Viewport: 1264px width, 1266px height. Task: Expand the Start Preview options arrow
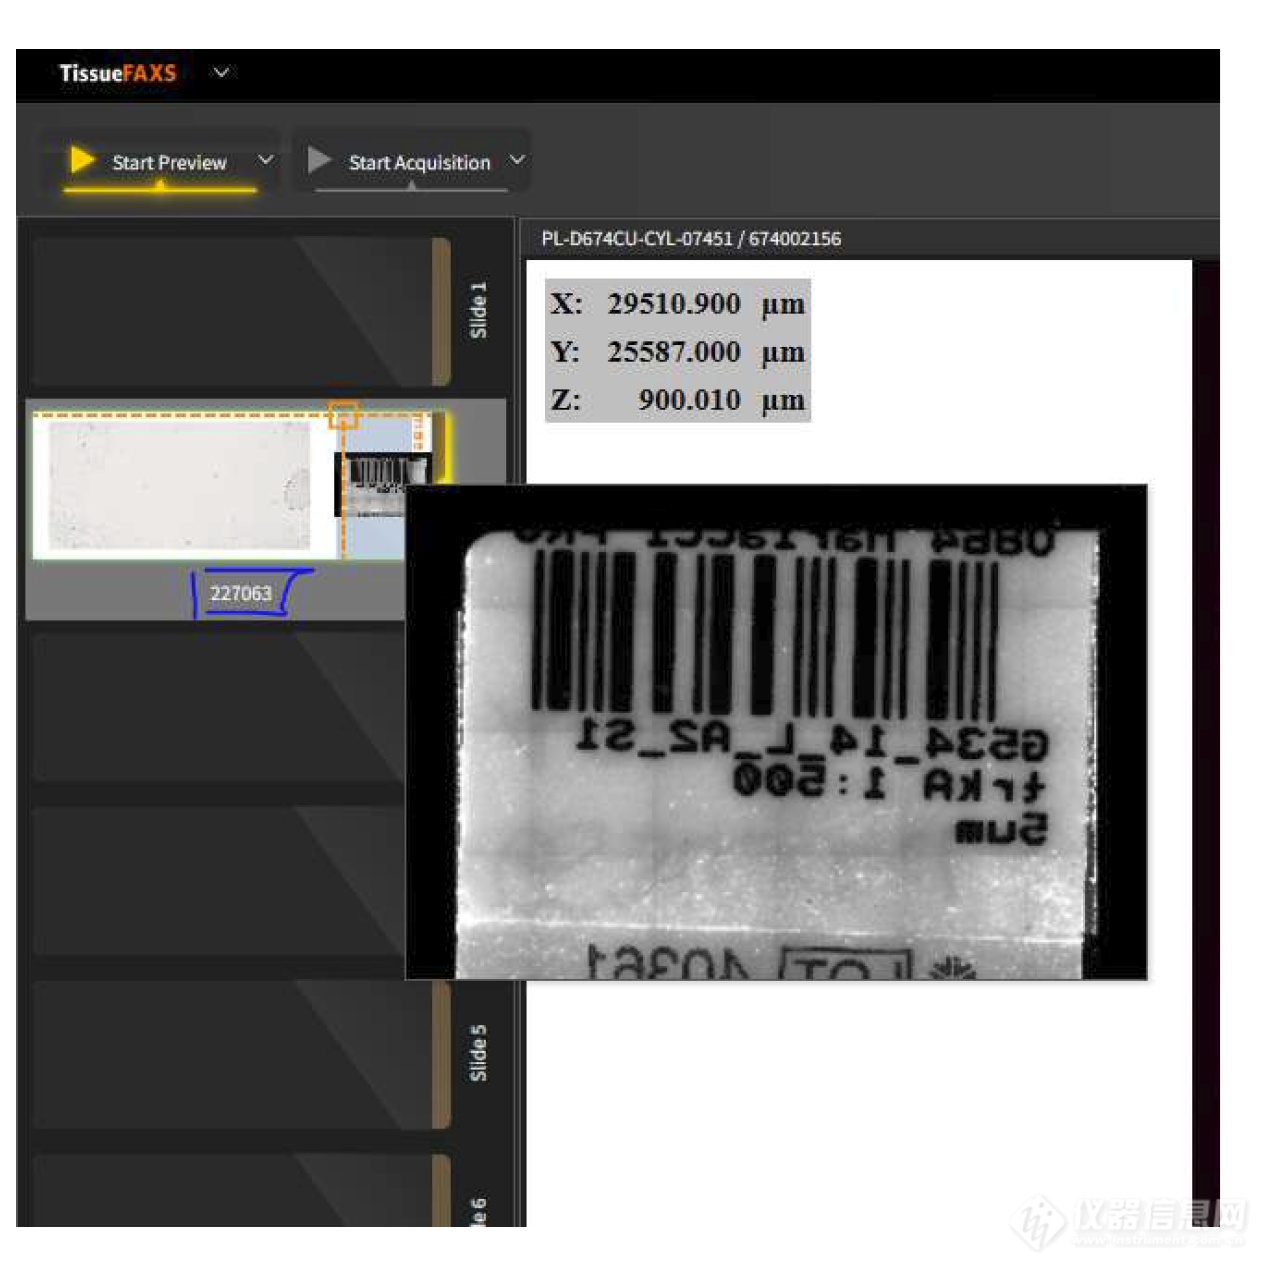265,160
